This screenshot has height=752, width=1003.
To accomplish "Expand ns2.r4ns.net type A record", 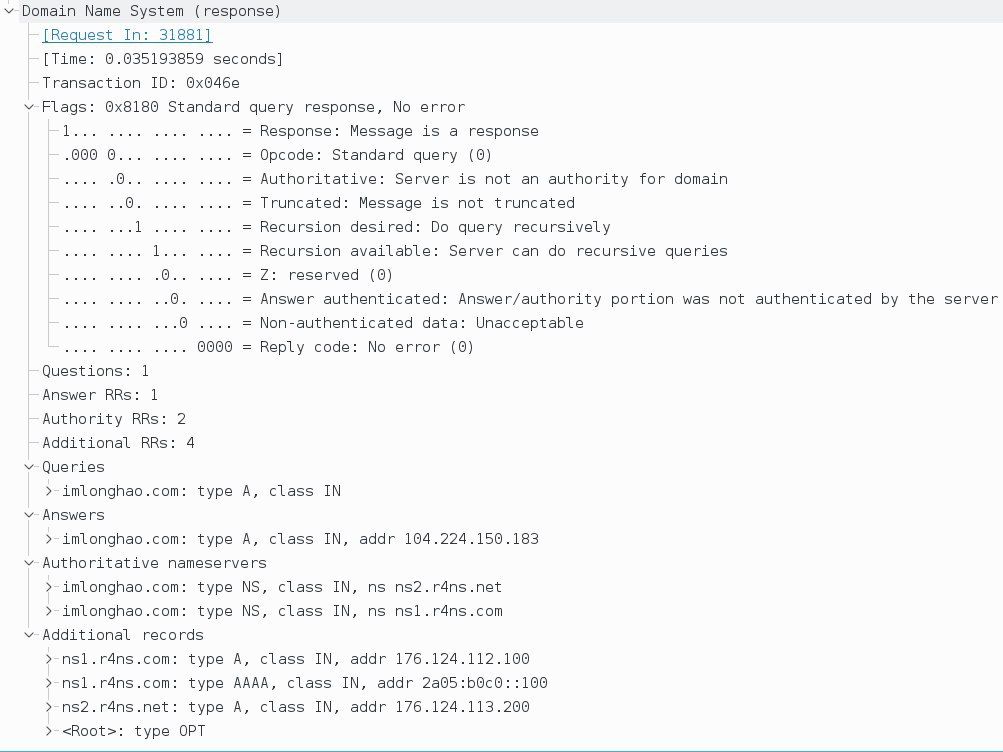I will [50, 707].
